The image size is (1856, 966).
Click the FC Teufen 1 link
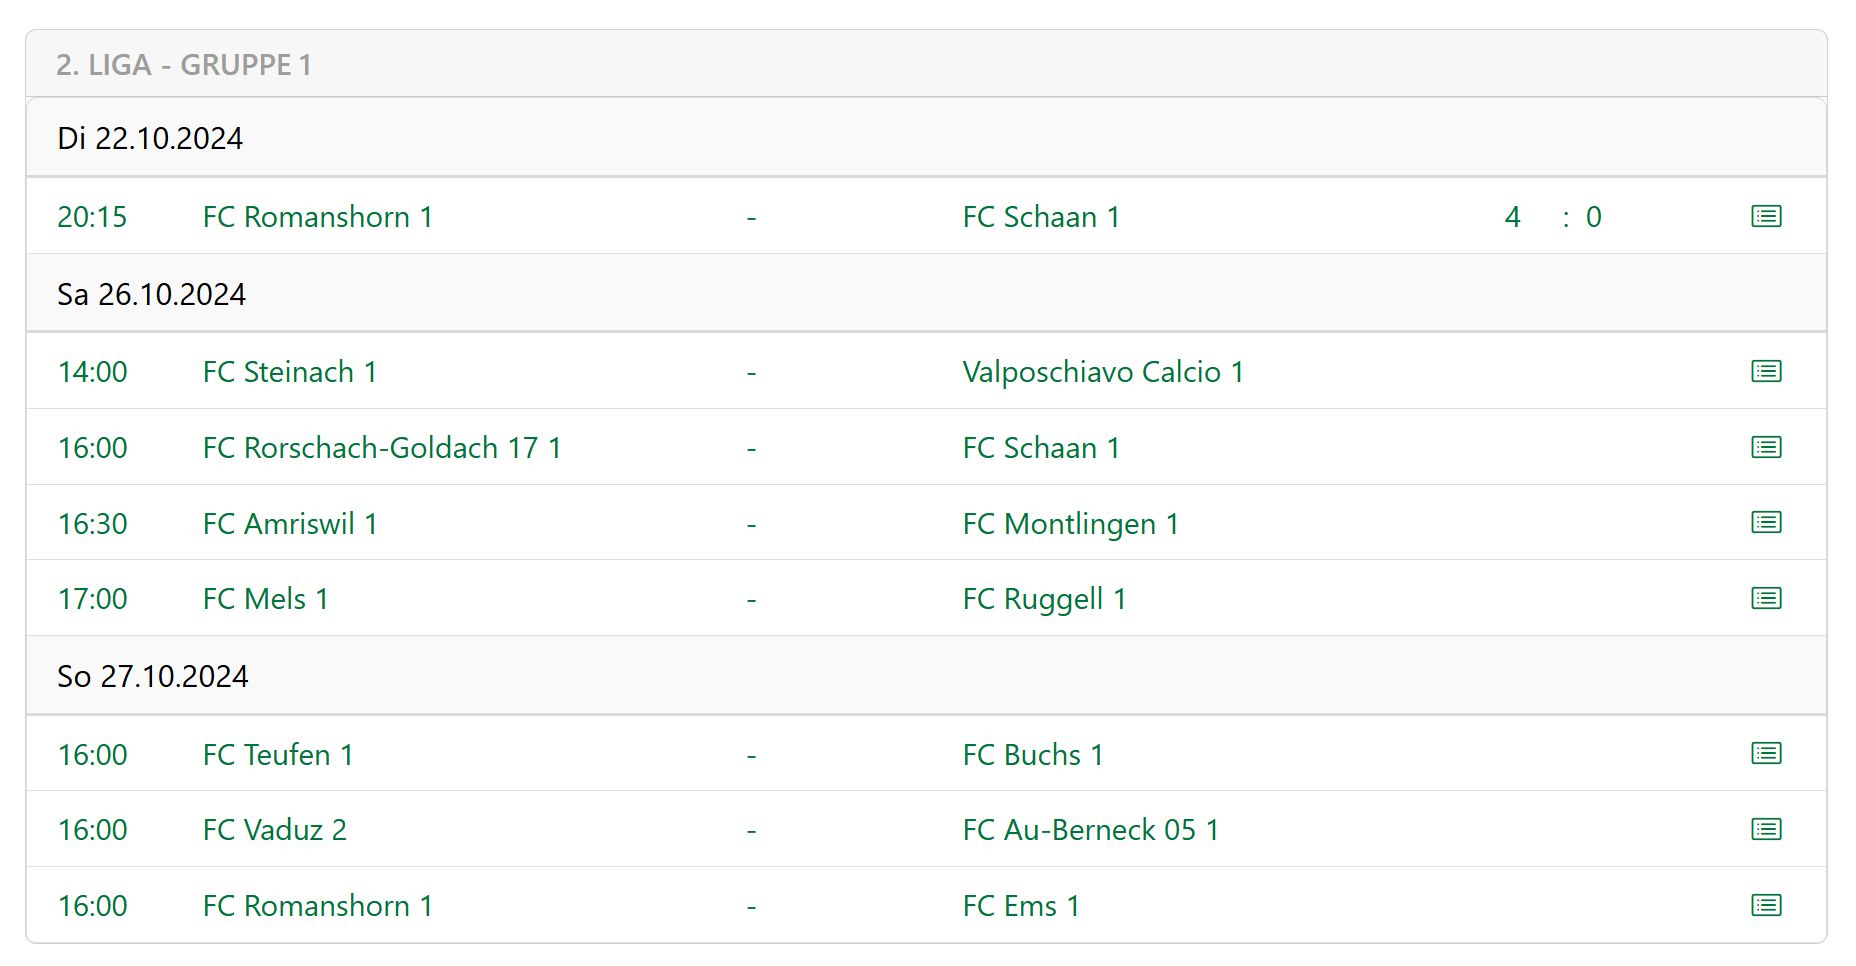278,755
